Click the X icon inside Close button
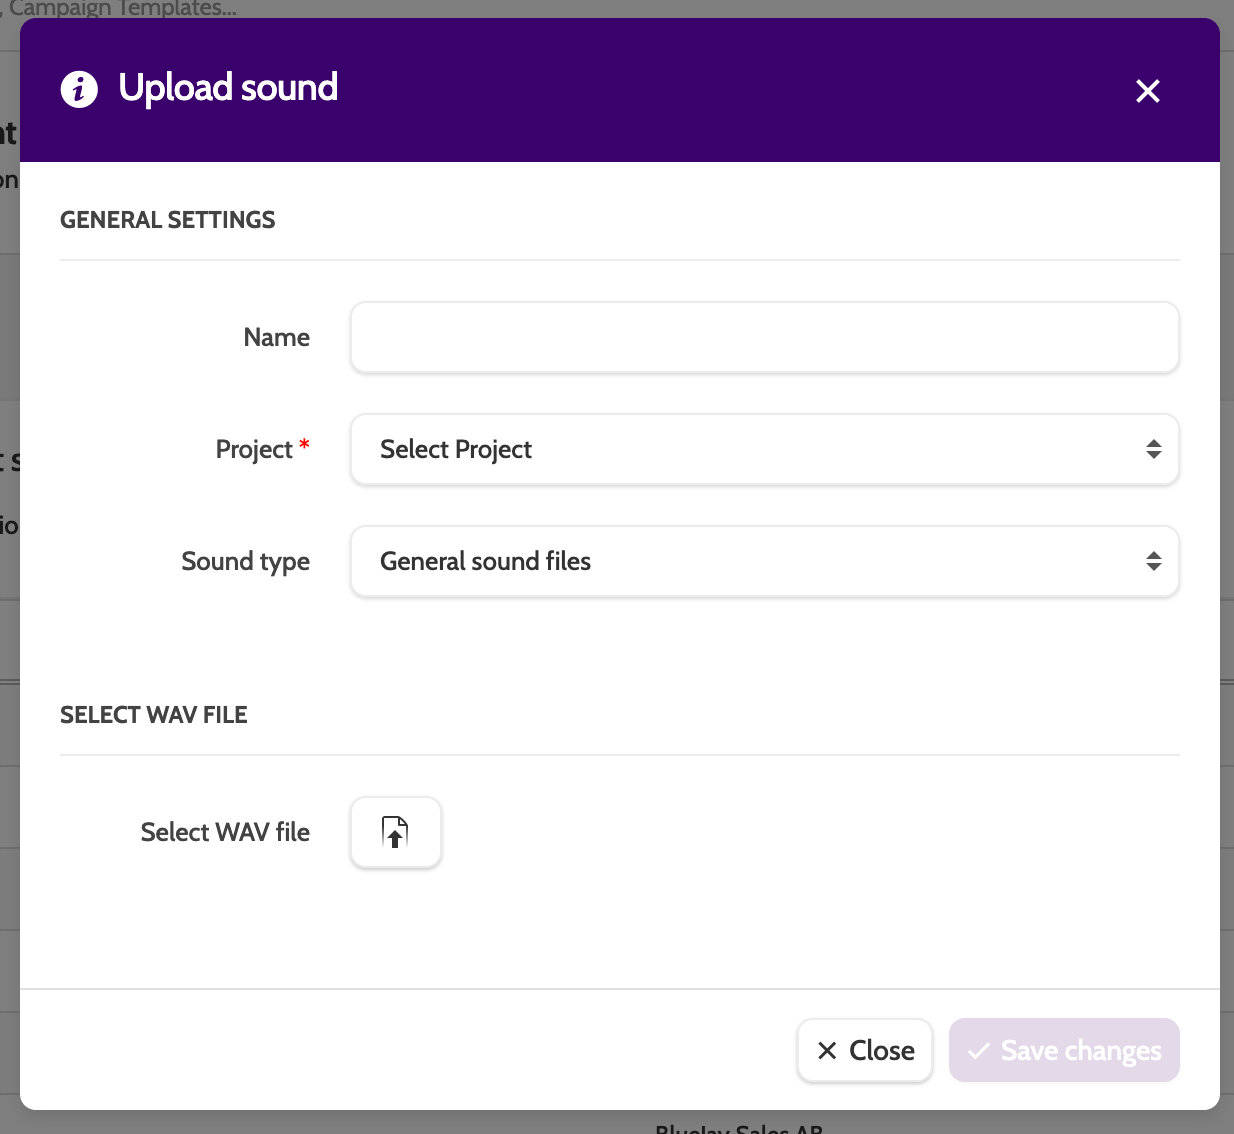 (827, 1050)
